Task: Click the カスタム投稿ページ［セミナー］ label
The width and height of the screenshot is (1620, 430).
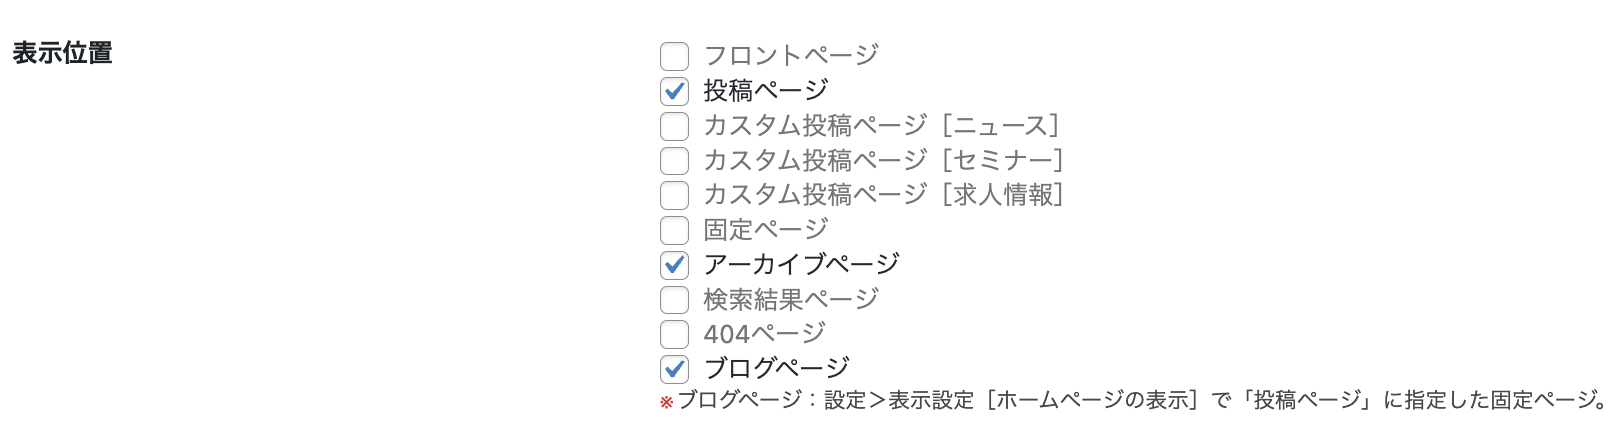Action: click(x=883, y=160)
